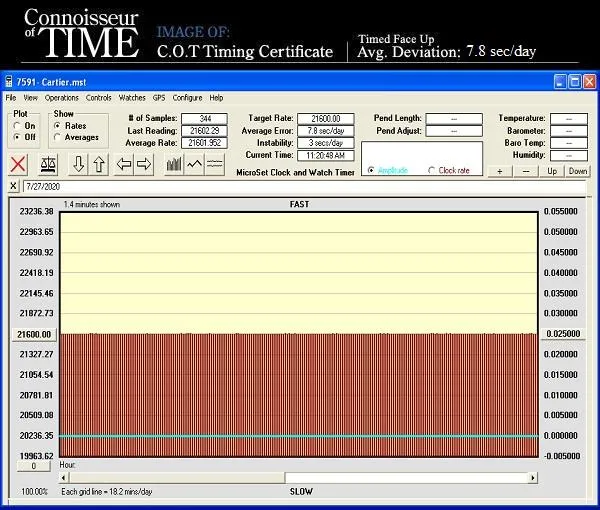
Task: Click the plus (+) button
Action: tap(499, 171)
